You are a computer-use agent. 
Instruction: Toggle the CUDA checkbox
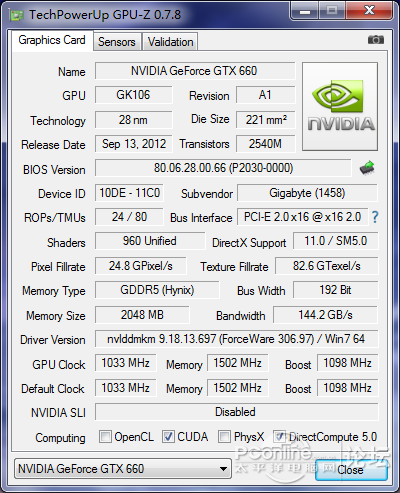pyautogui.click(x=168, y=436)
